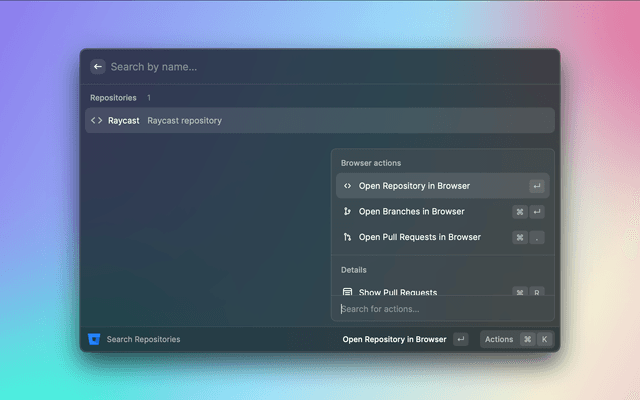The height and width of the screenshot is (400, 640).
Task: Click the Show Pull Requests list icon
Action: (347, 292)
